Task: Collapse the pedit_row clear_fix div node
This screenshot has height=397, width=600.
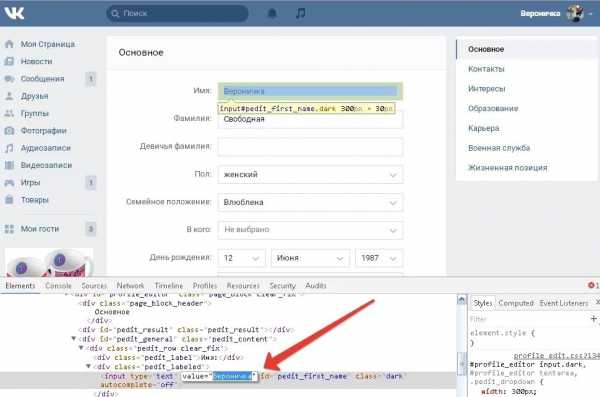Action: coord(81,348)
